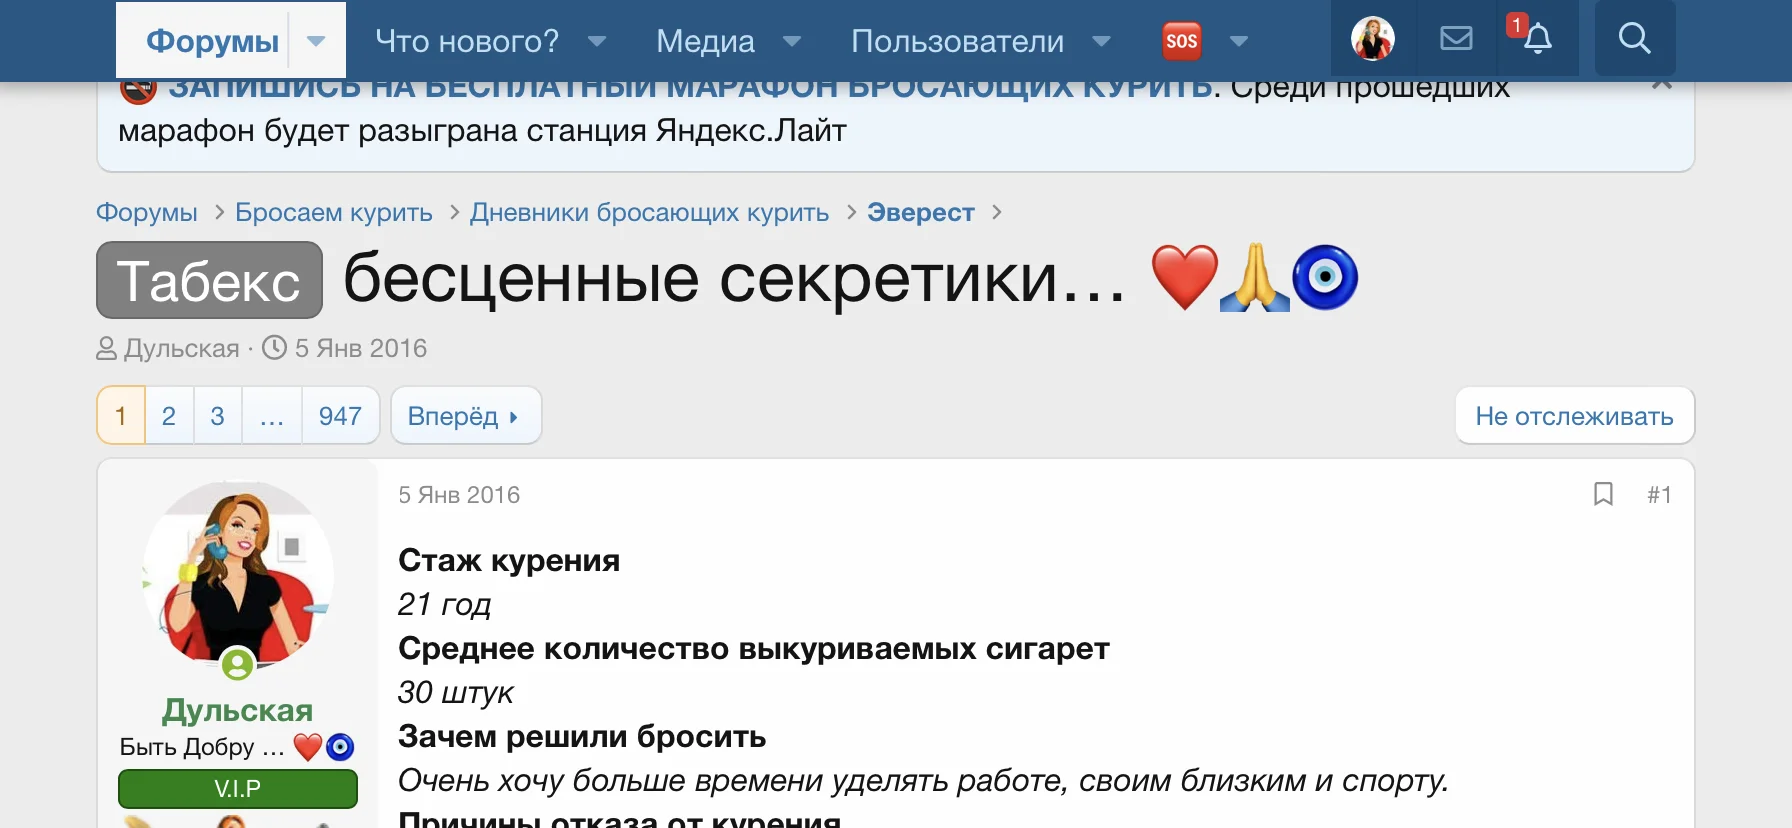
Task: Switch to the Что нового? menu item
Action: tap(465, 40)
